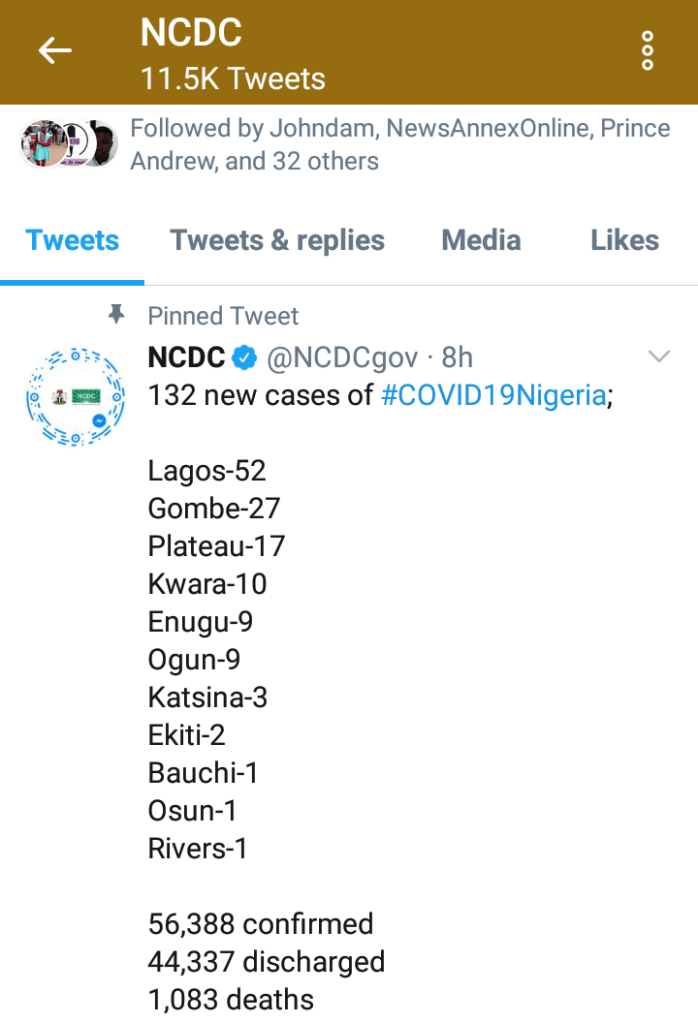
Task: Expand the tweet options chevron
Action: coord(659,356)
